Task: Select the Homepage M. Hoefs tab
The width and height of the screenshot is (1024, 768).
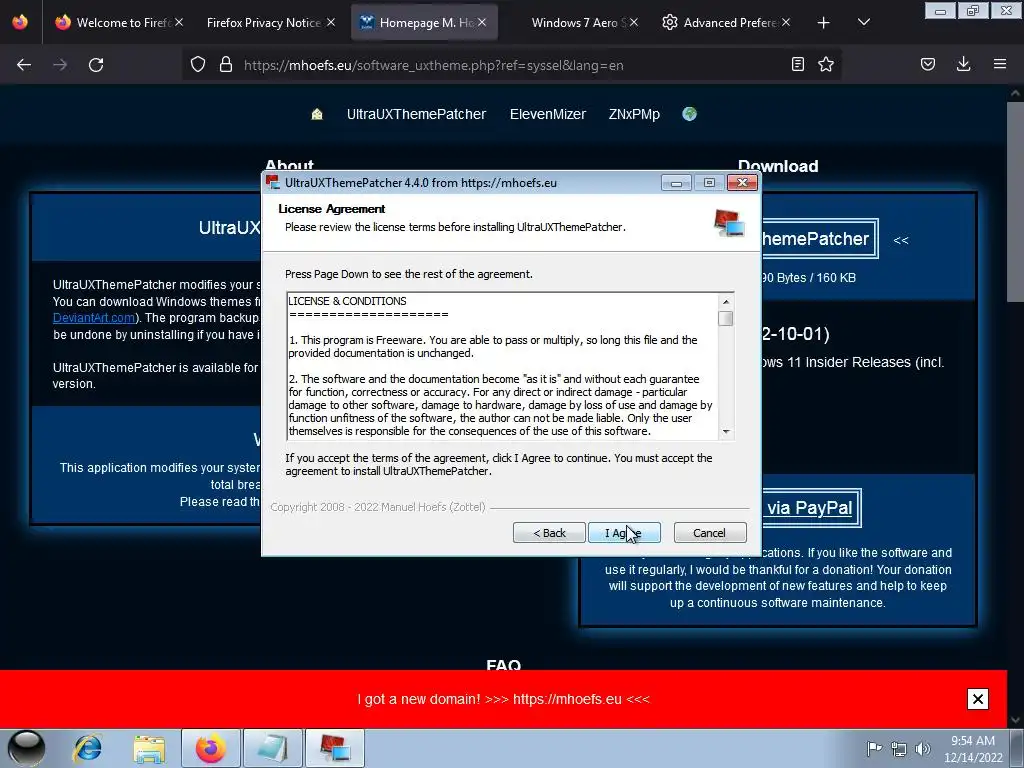Action: tap(424, 22)
